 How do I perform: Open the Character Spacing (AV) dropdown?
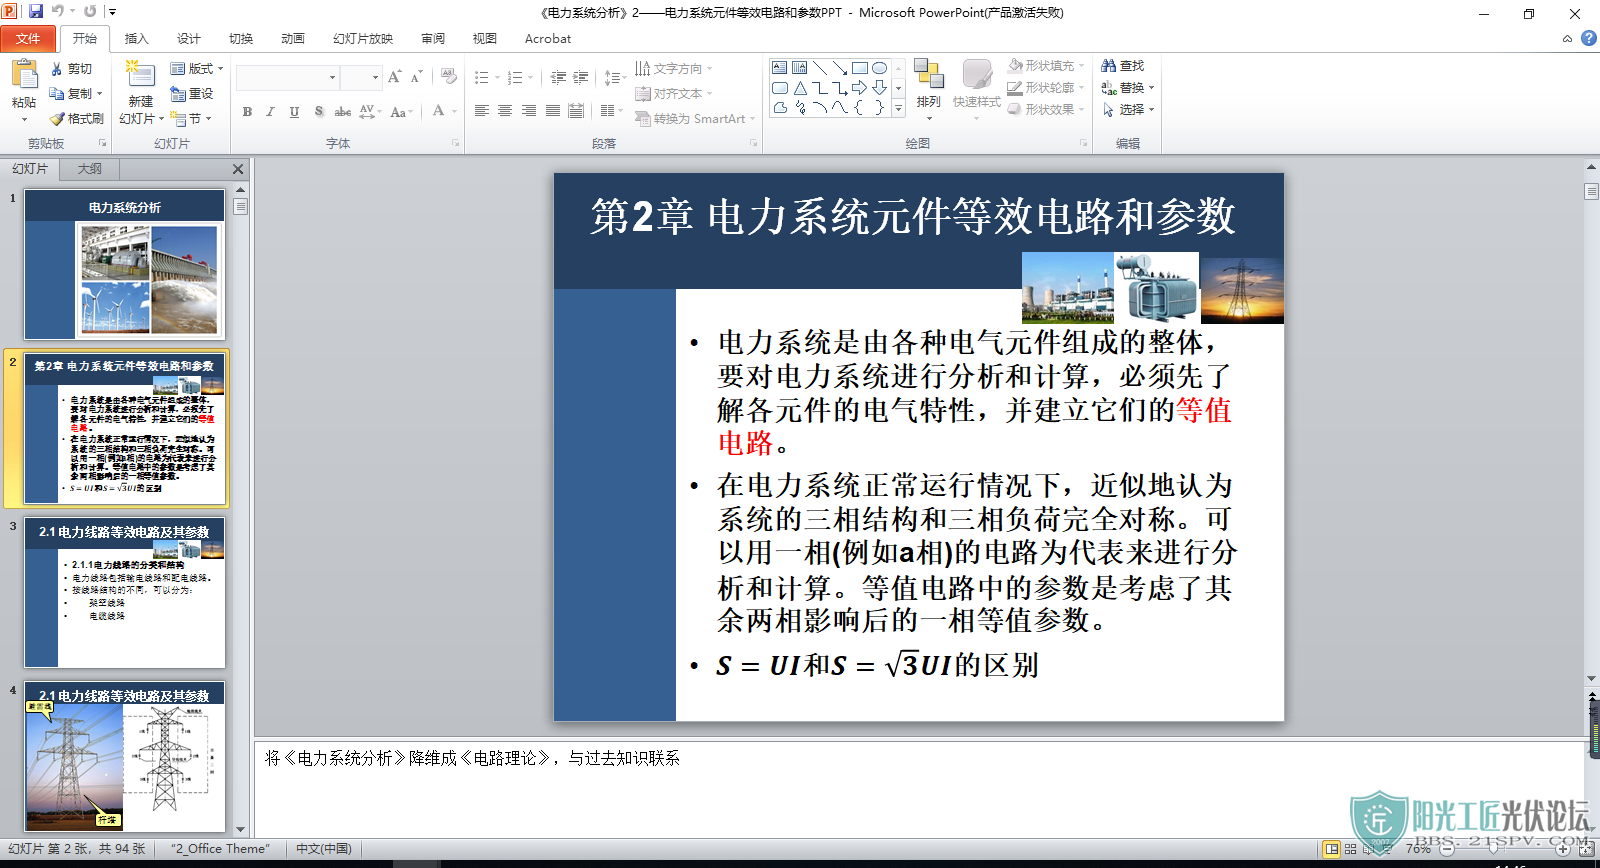(370, 112)
